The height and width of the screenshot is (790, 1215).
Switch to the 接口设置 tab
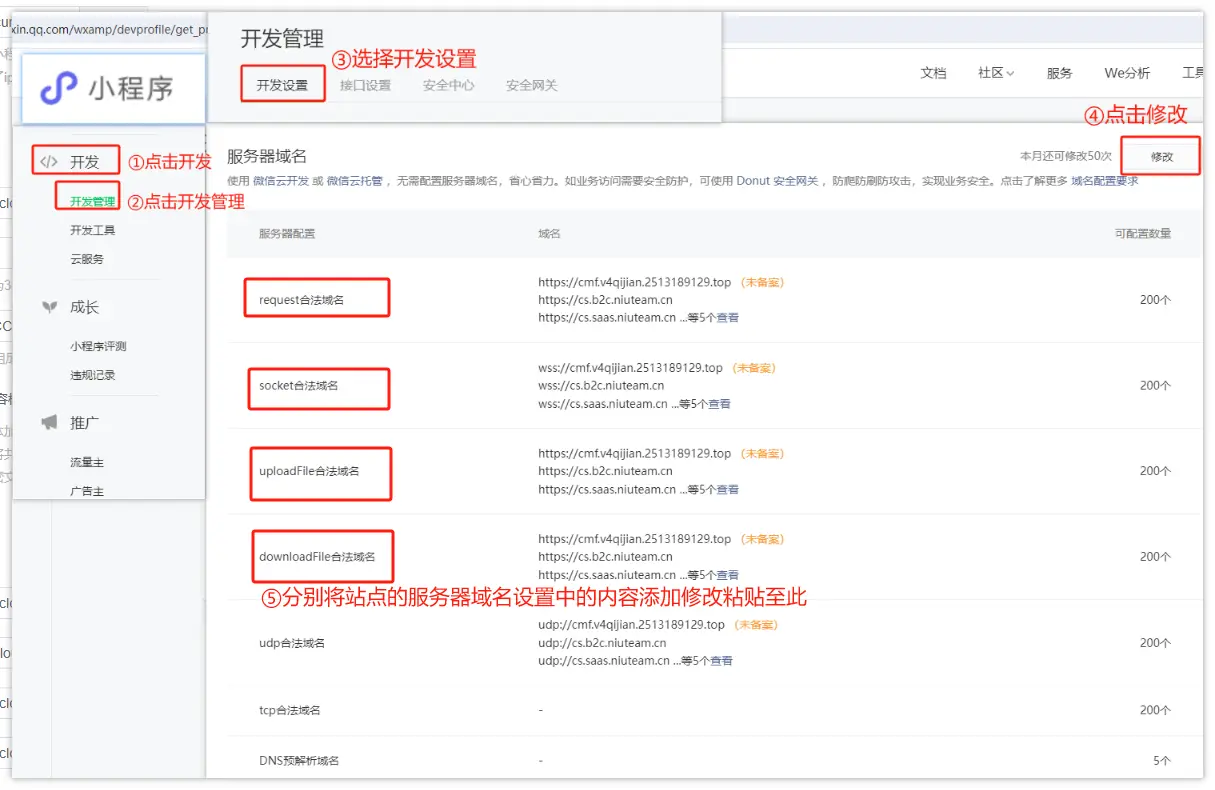[x=365, y=86]
